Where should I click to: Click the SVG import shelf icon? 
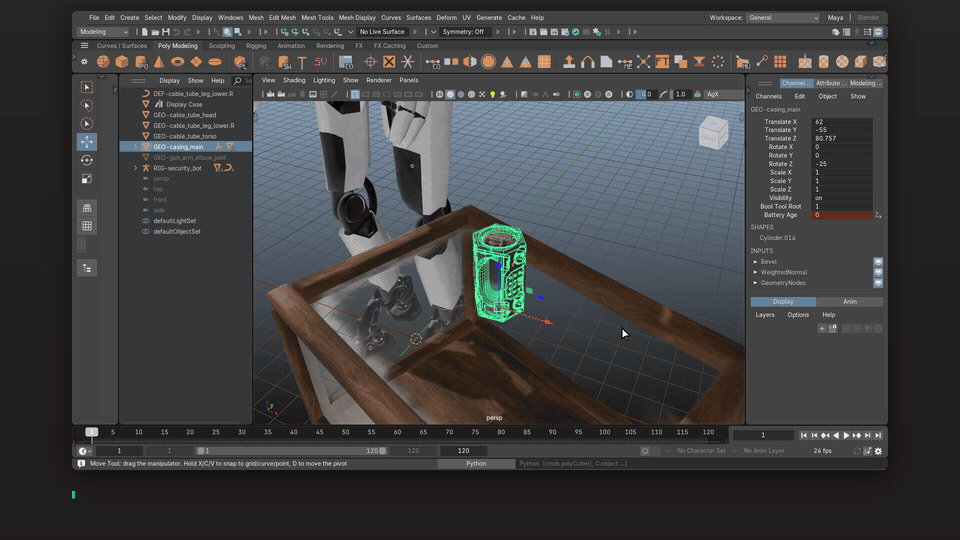(320, 62)
